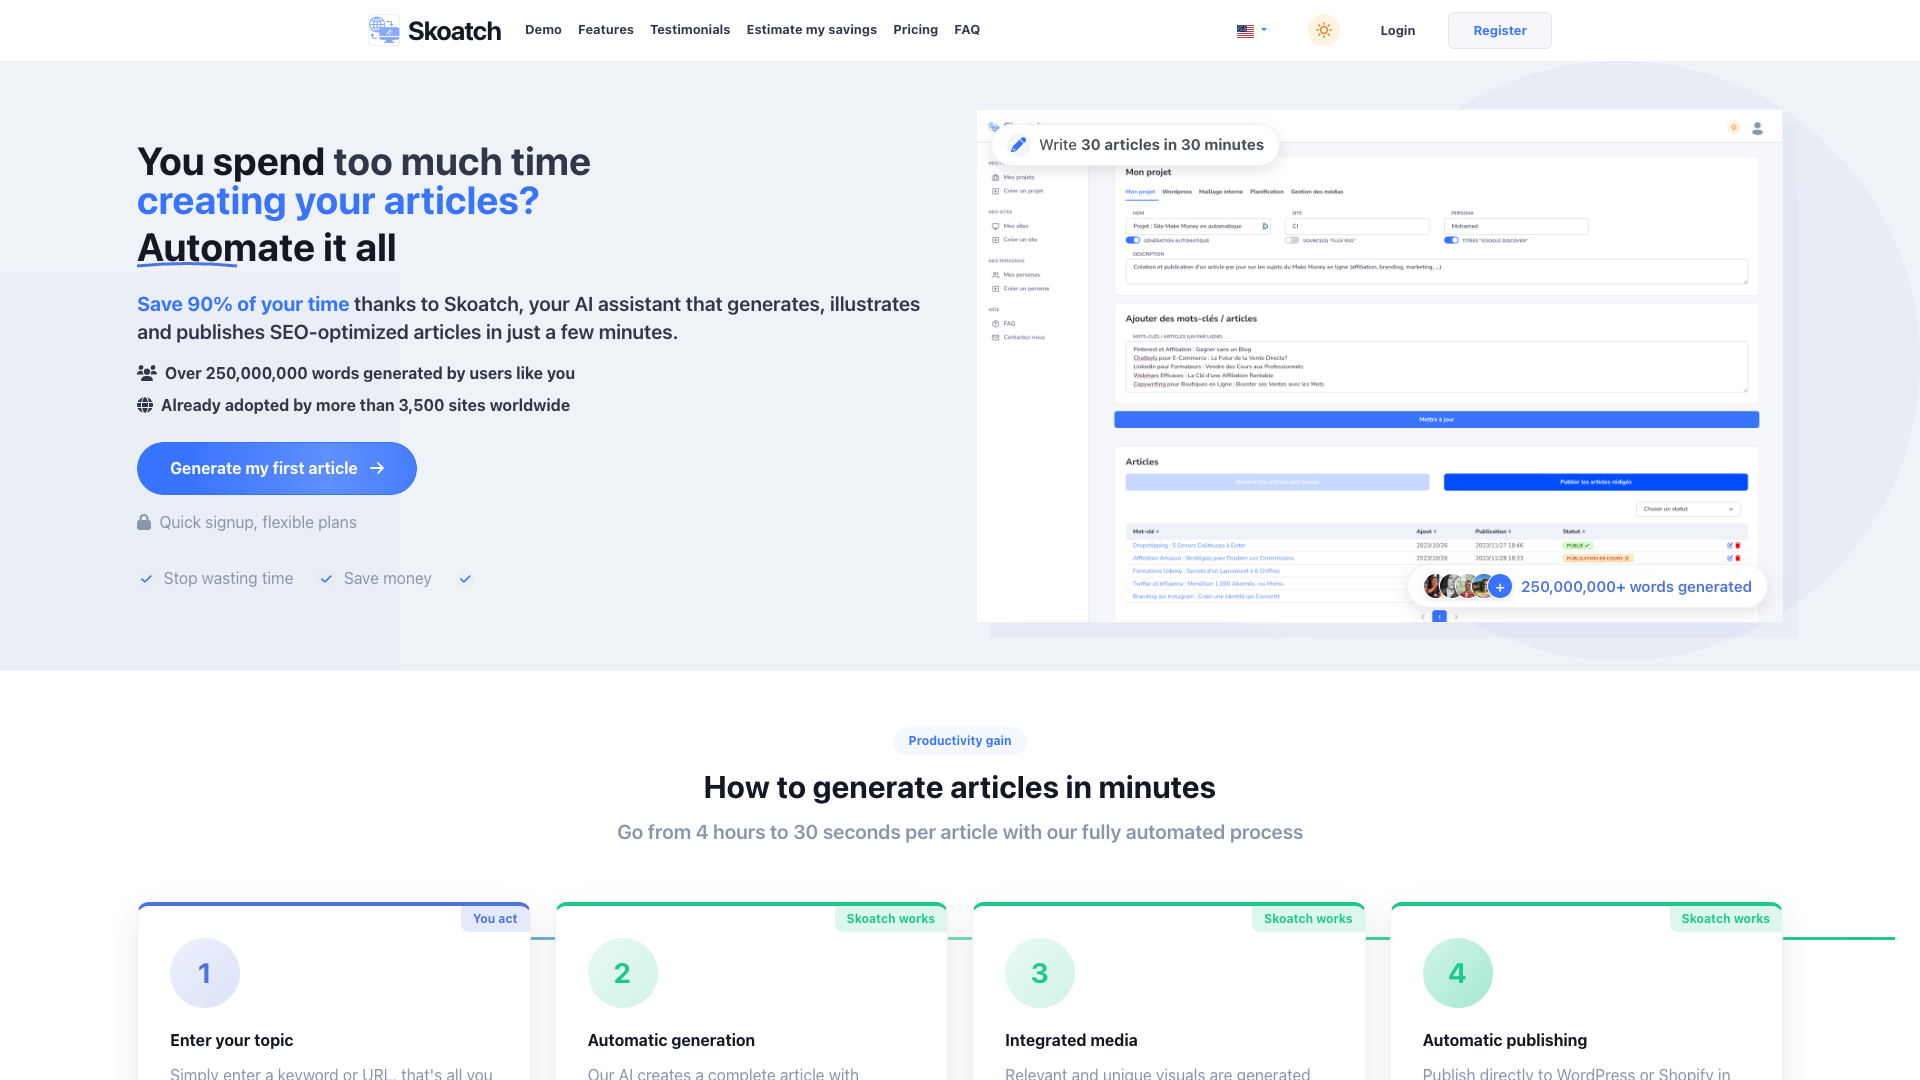Click the Skoatch brand name

pyautogui.click(x=454, y=31)
